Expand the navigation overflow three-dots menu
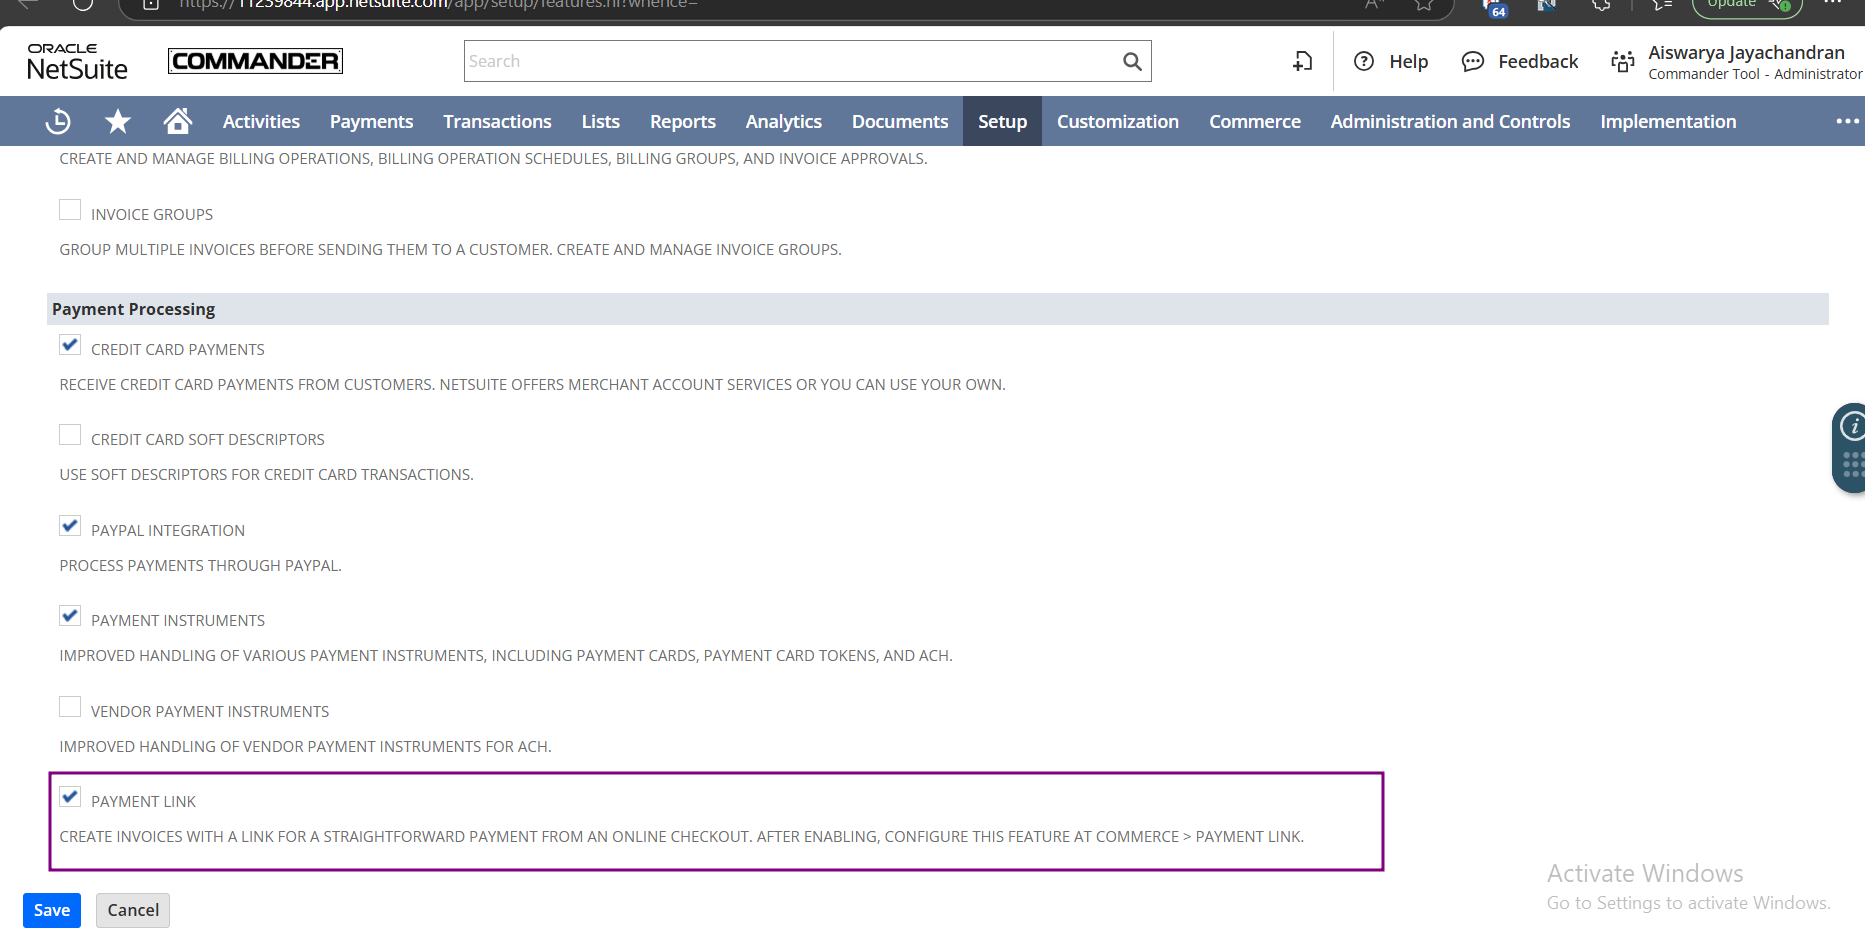1865x941 pixels. (1847, 121)
